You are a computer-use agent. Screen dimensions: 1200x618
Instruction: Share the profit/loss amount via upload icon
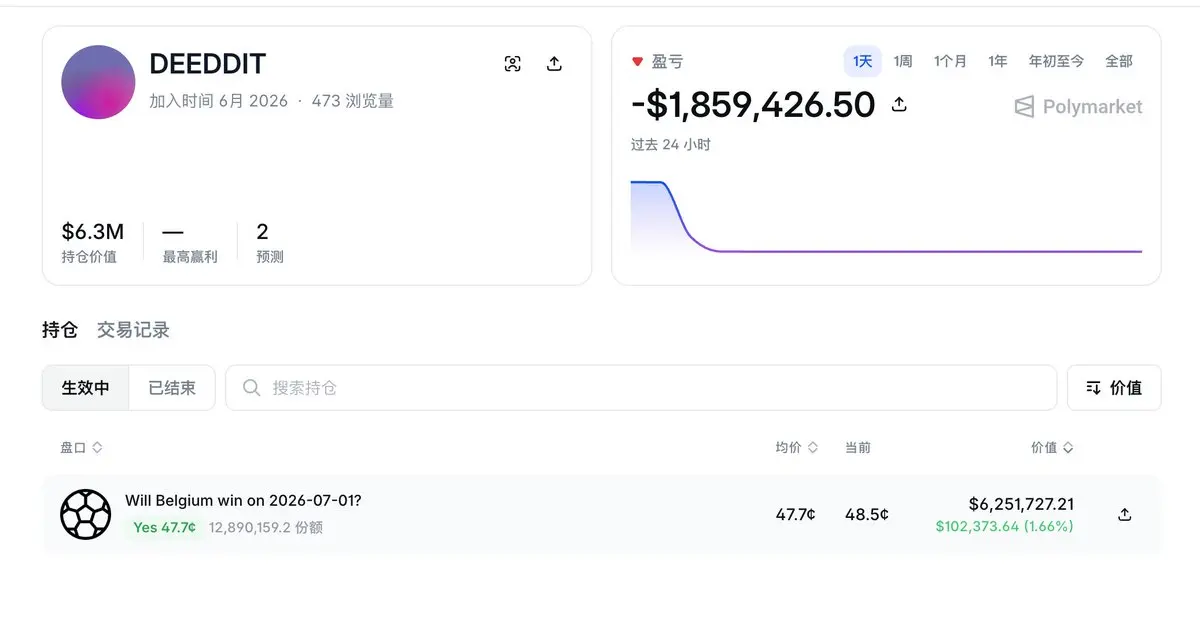(899, 104)
